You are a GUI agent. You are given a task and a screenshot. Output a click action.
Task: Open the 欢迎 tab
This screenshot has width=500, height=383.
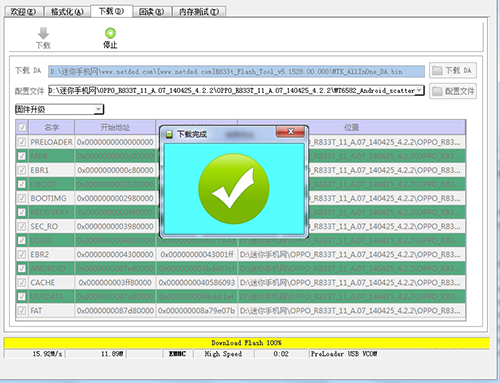pyautogui.click(x=23, y=12)
